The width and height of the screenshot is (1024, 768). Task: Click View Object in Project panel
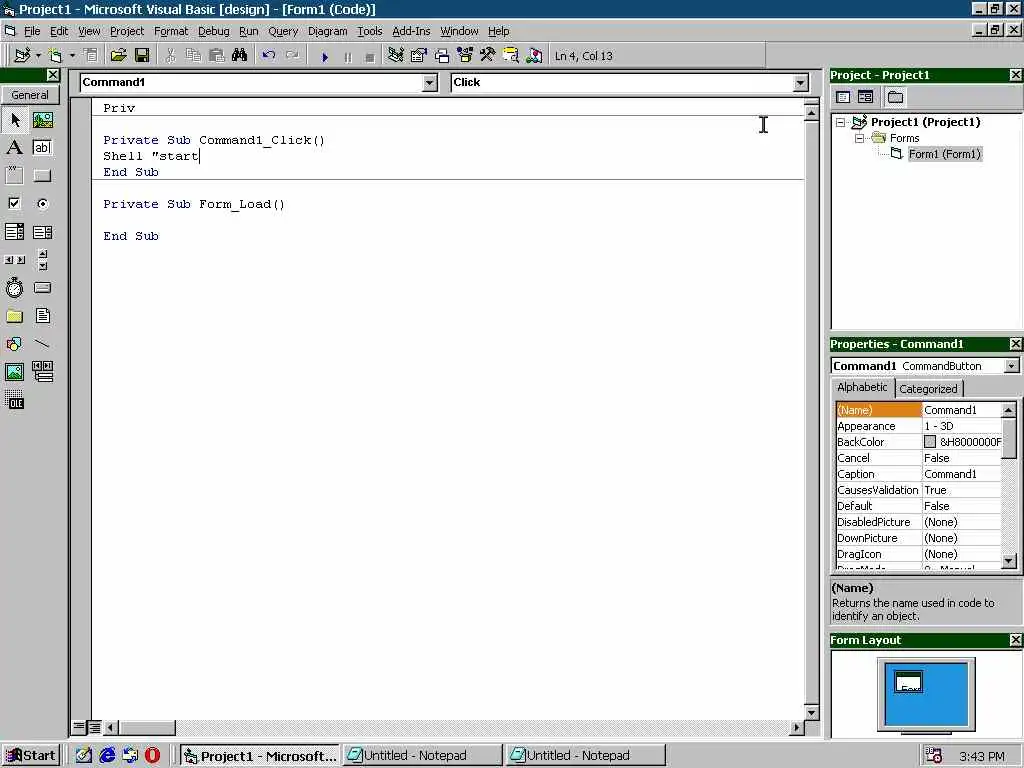pyautogui.click(x=865, y=97)
